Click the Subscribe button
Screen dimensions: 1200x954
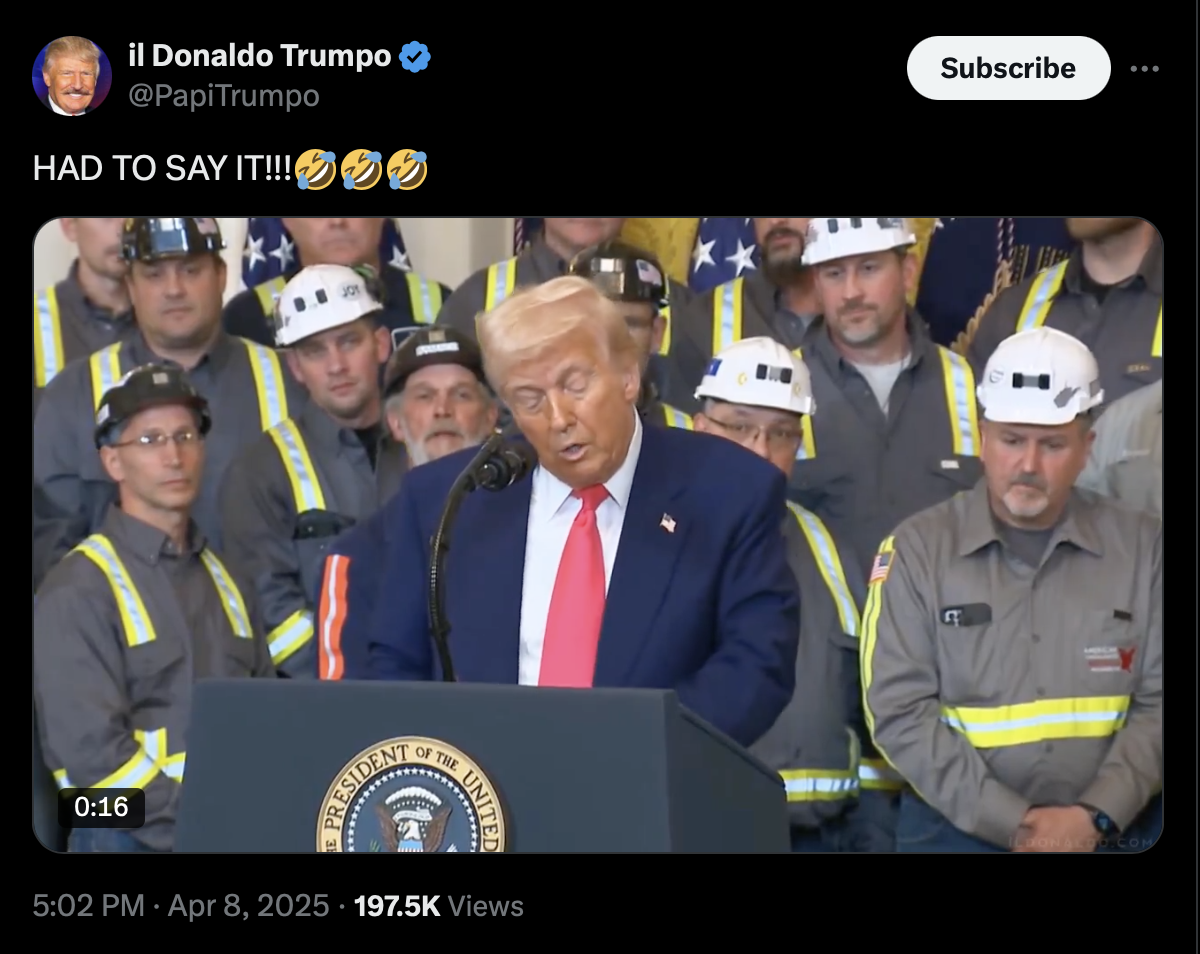(x=1008, y=68)
